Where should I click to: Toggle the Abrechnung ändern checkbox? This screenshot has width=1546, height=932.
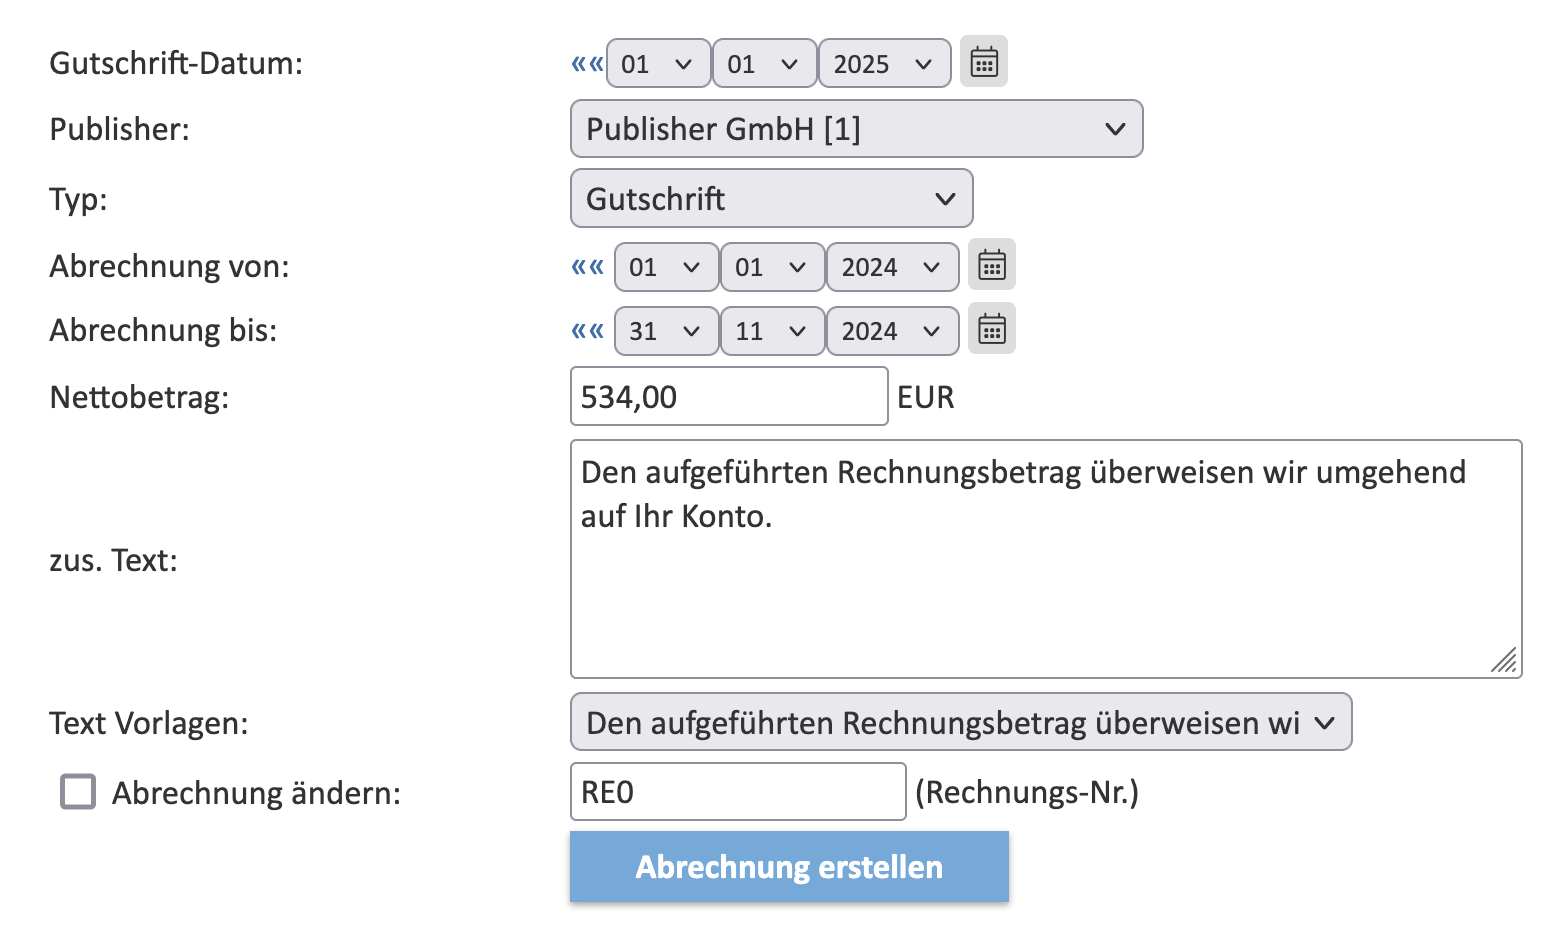pyautogui.click(x=78, y=792)
